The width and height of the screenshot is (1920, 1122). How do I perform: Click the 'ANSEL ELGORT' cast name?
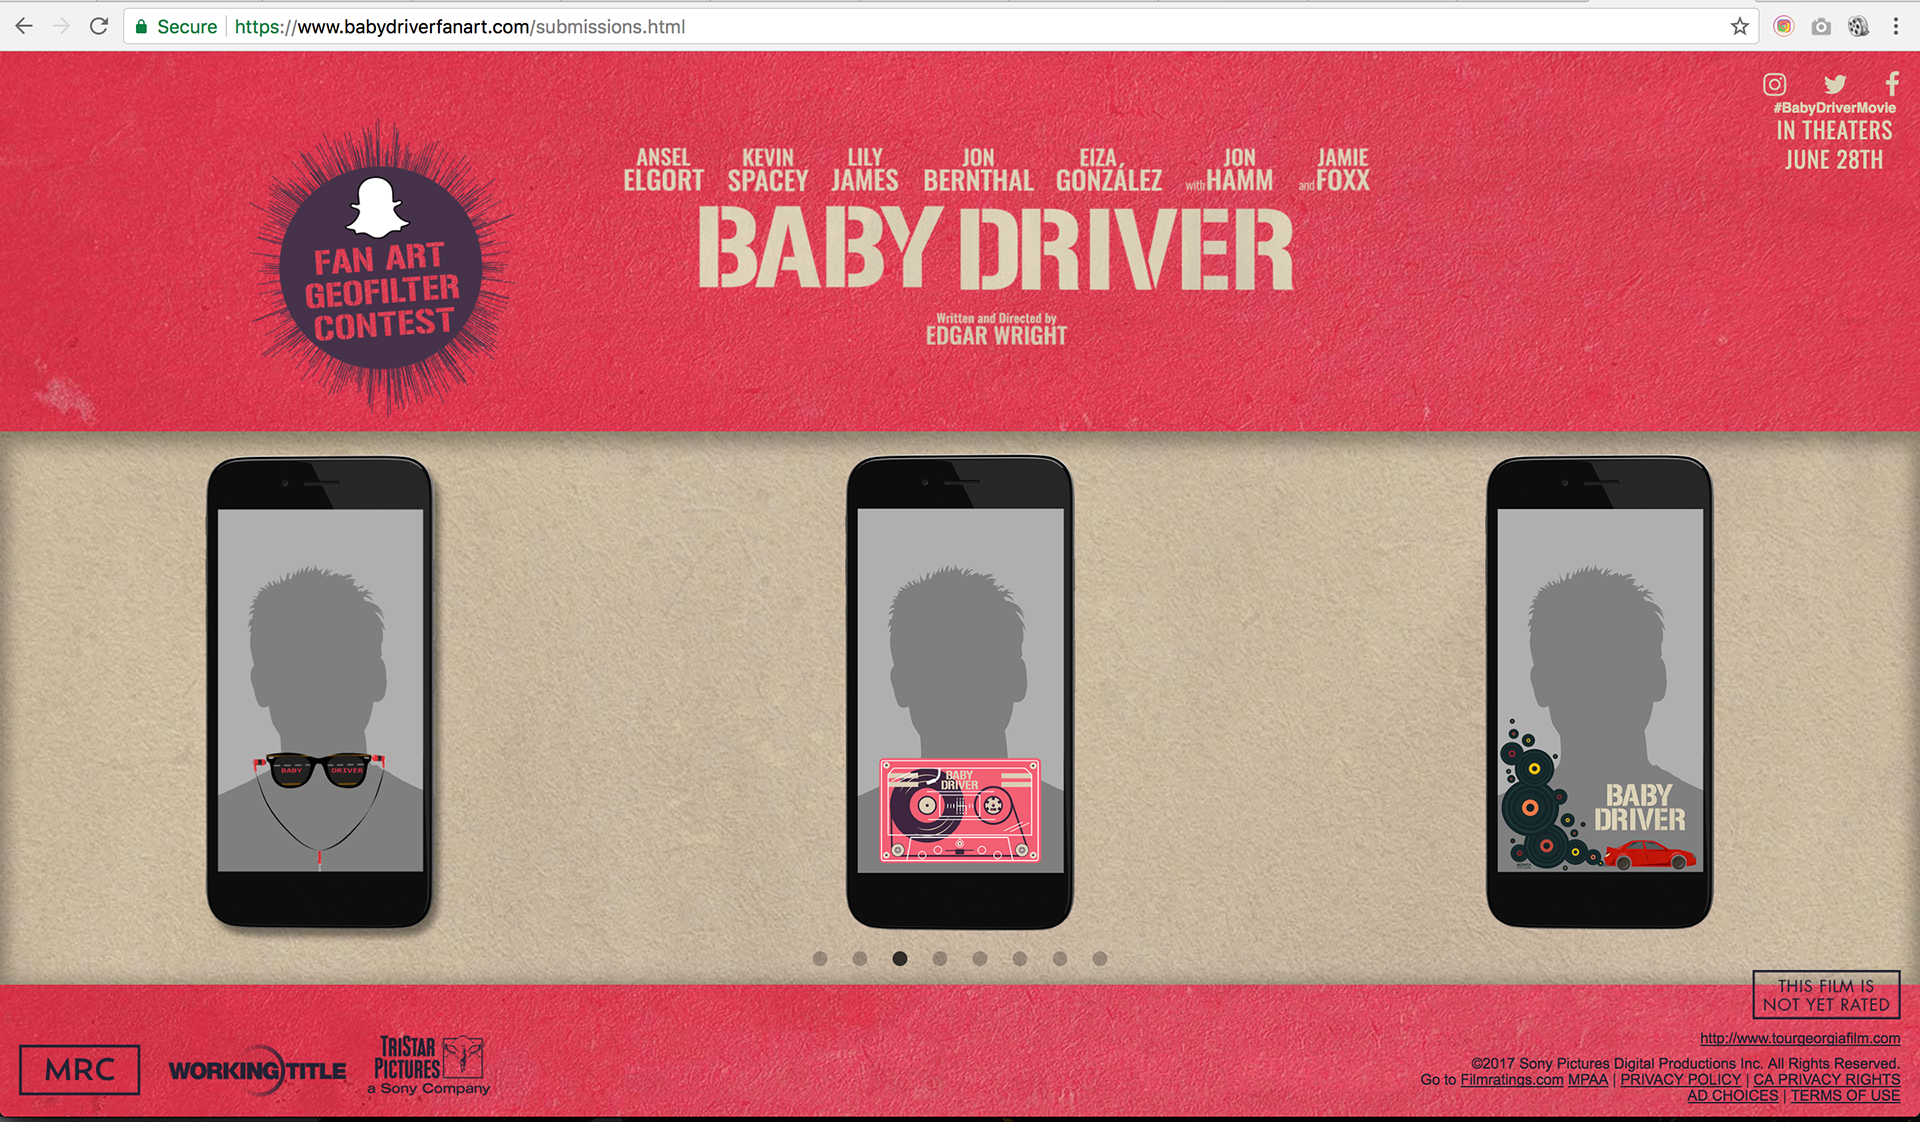(663, 169)
